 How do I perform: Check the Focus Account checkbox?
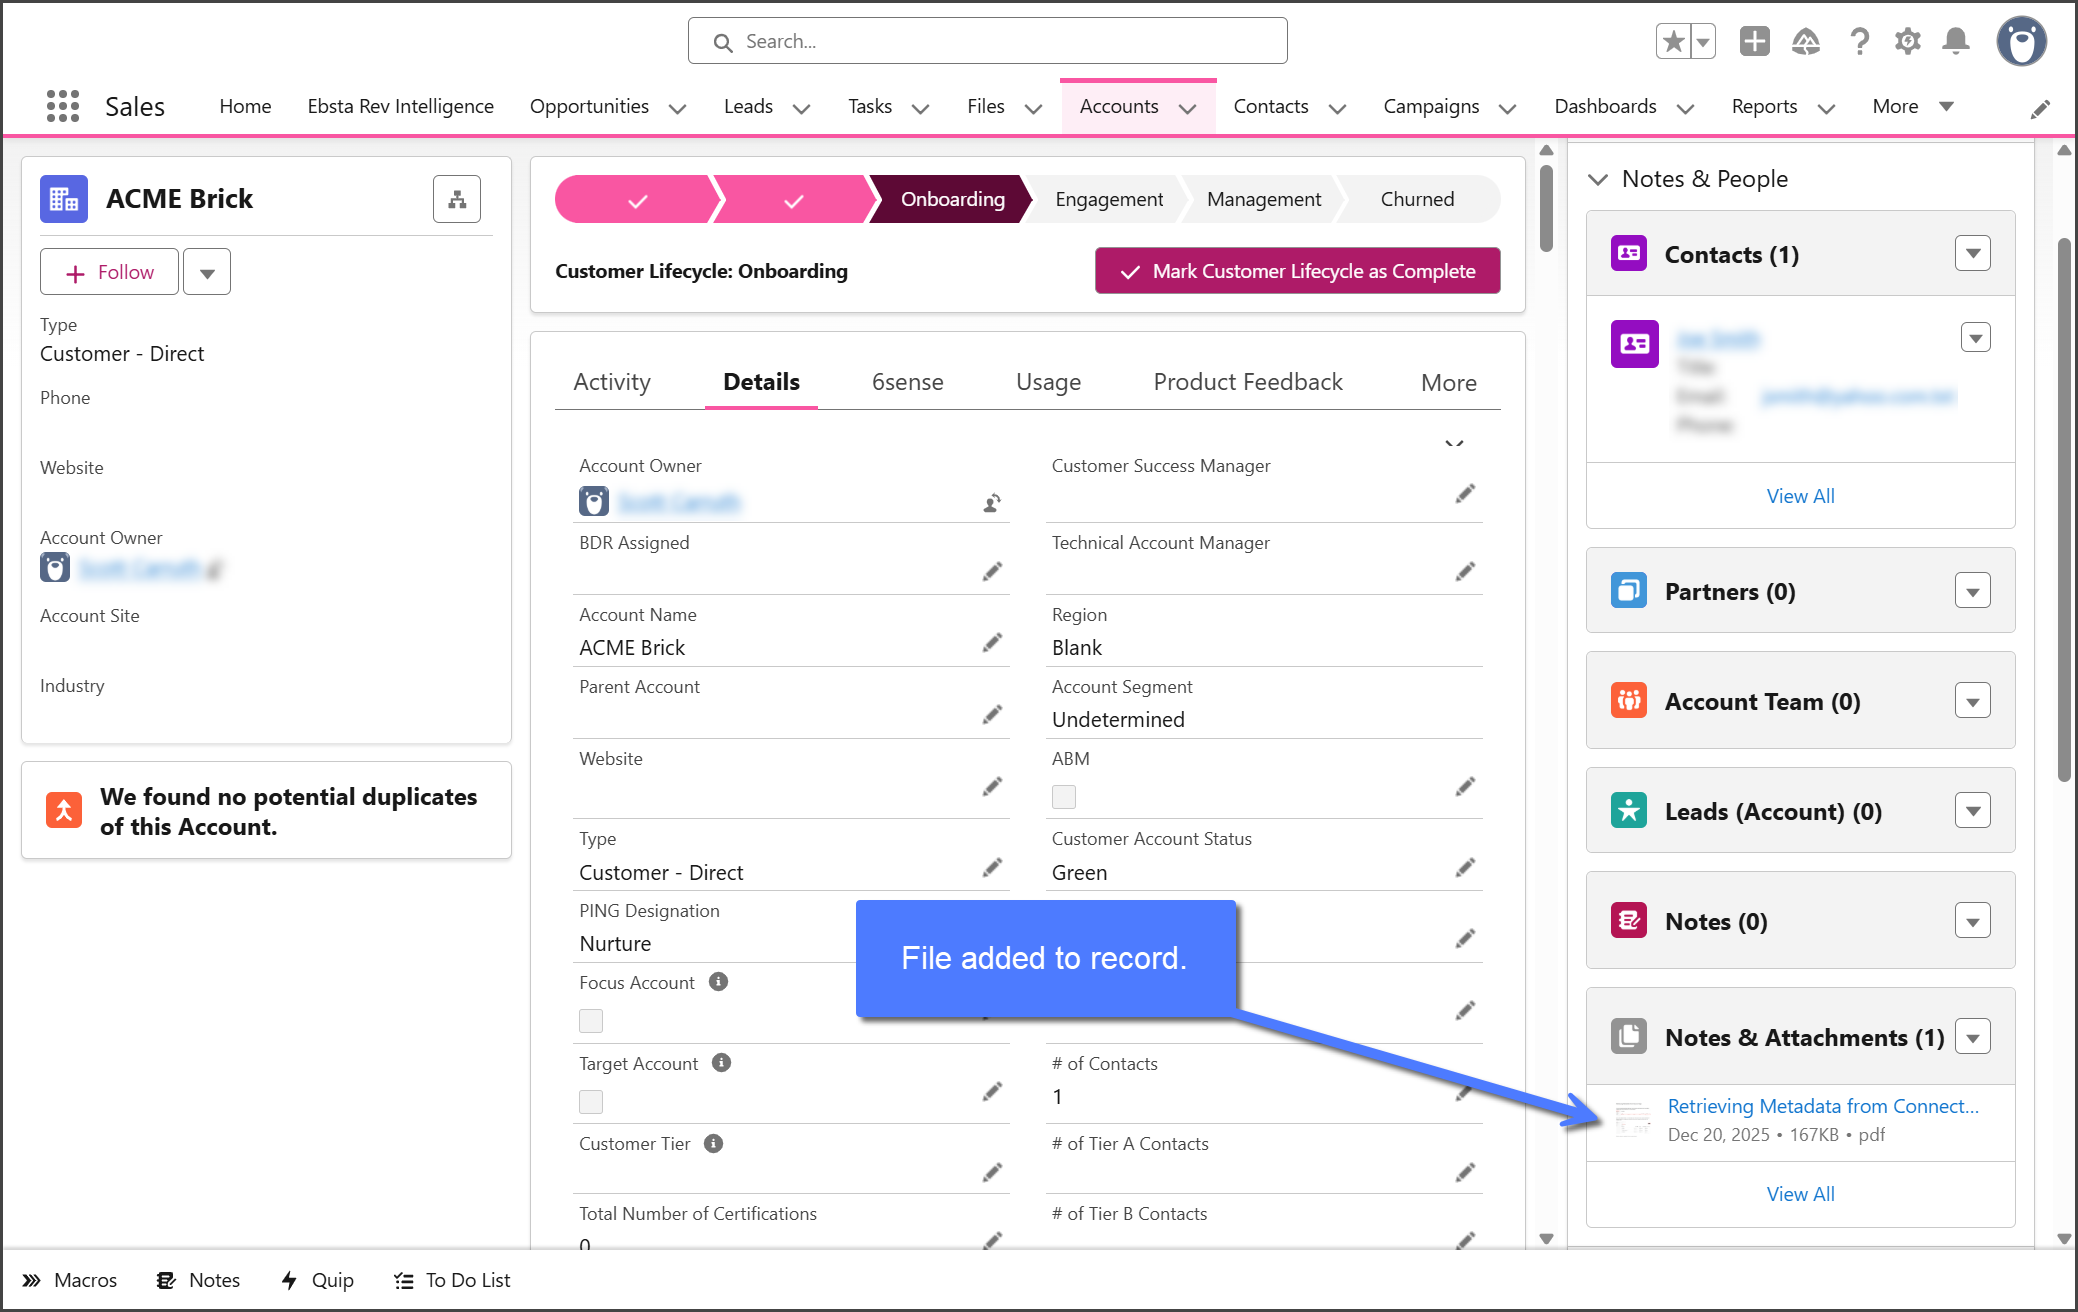(x=591, y=1021)
